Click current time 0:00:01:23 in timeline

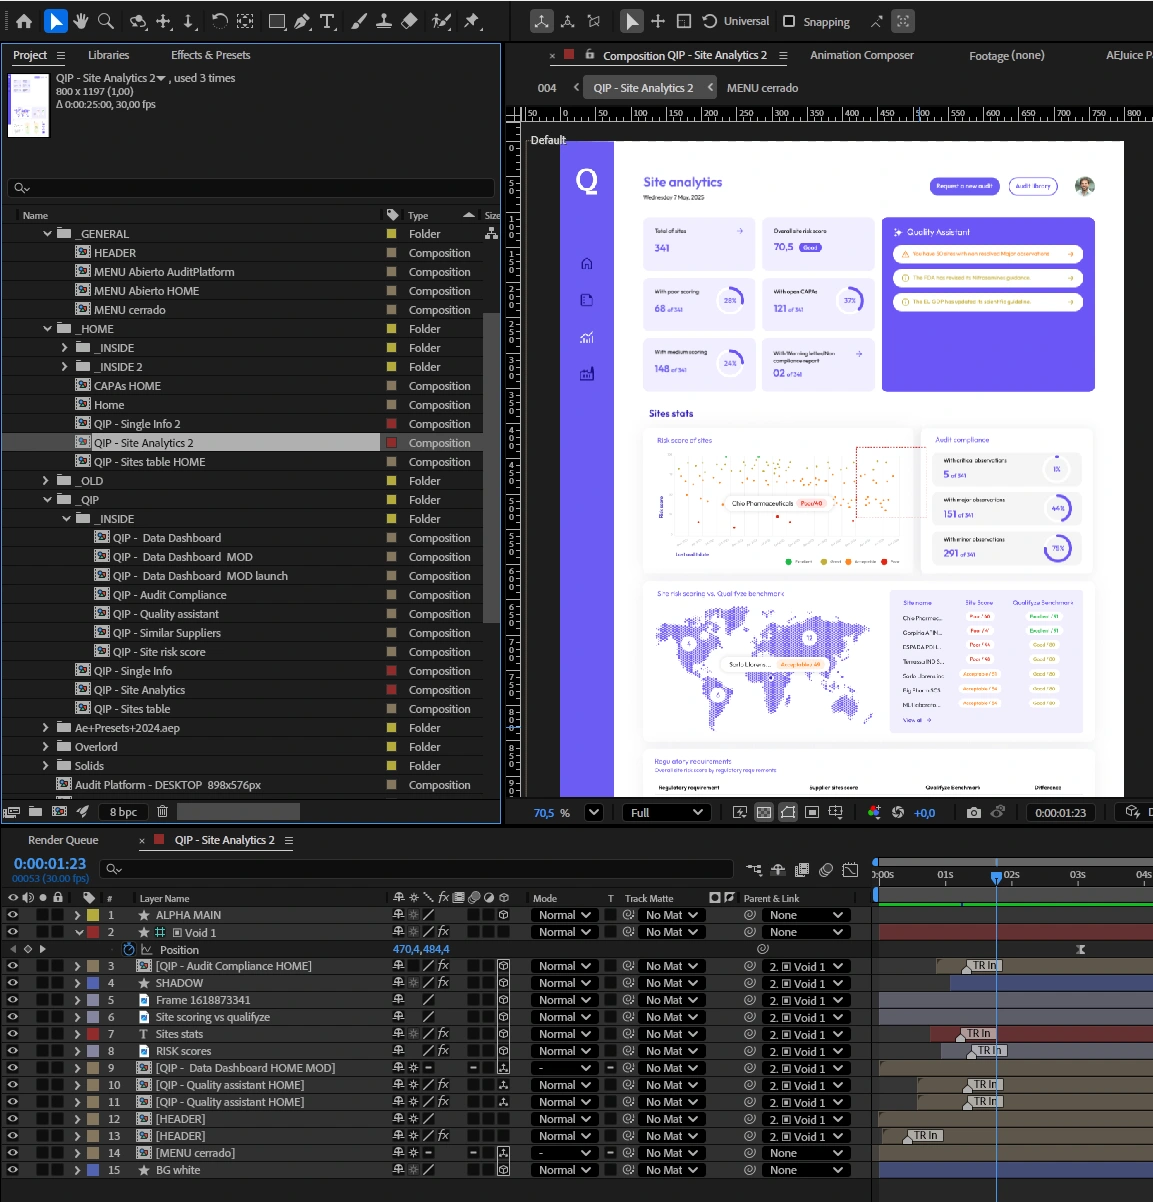coord(50,864)
